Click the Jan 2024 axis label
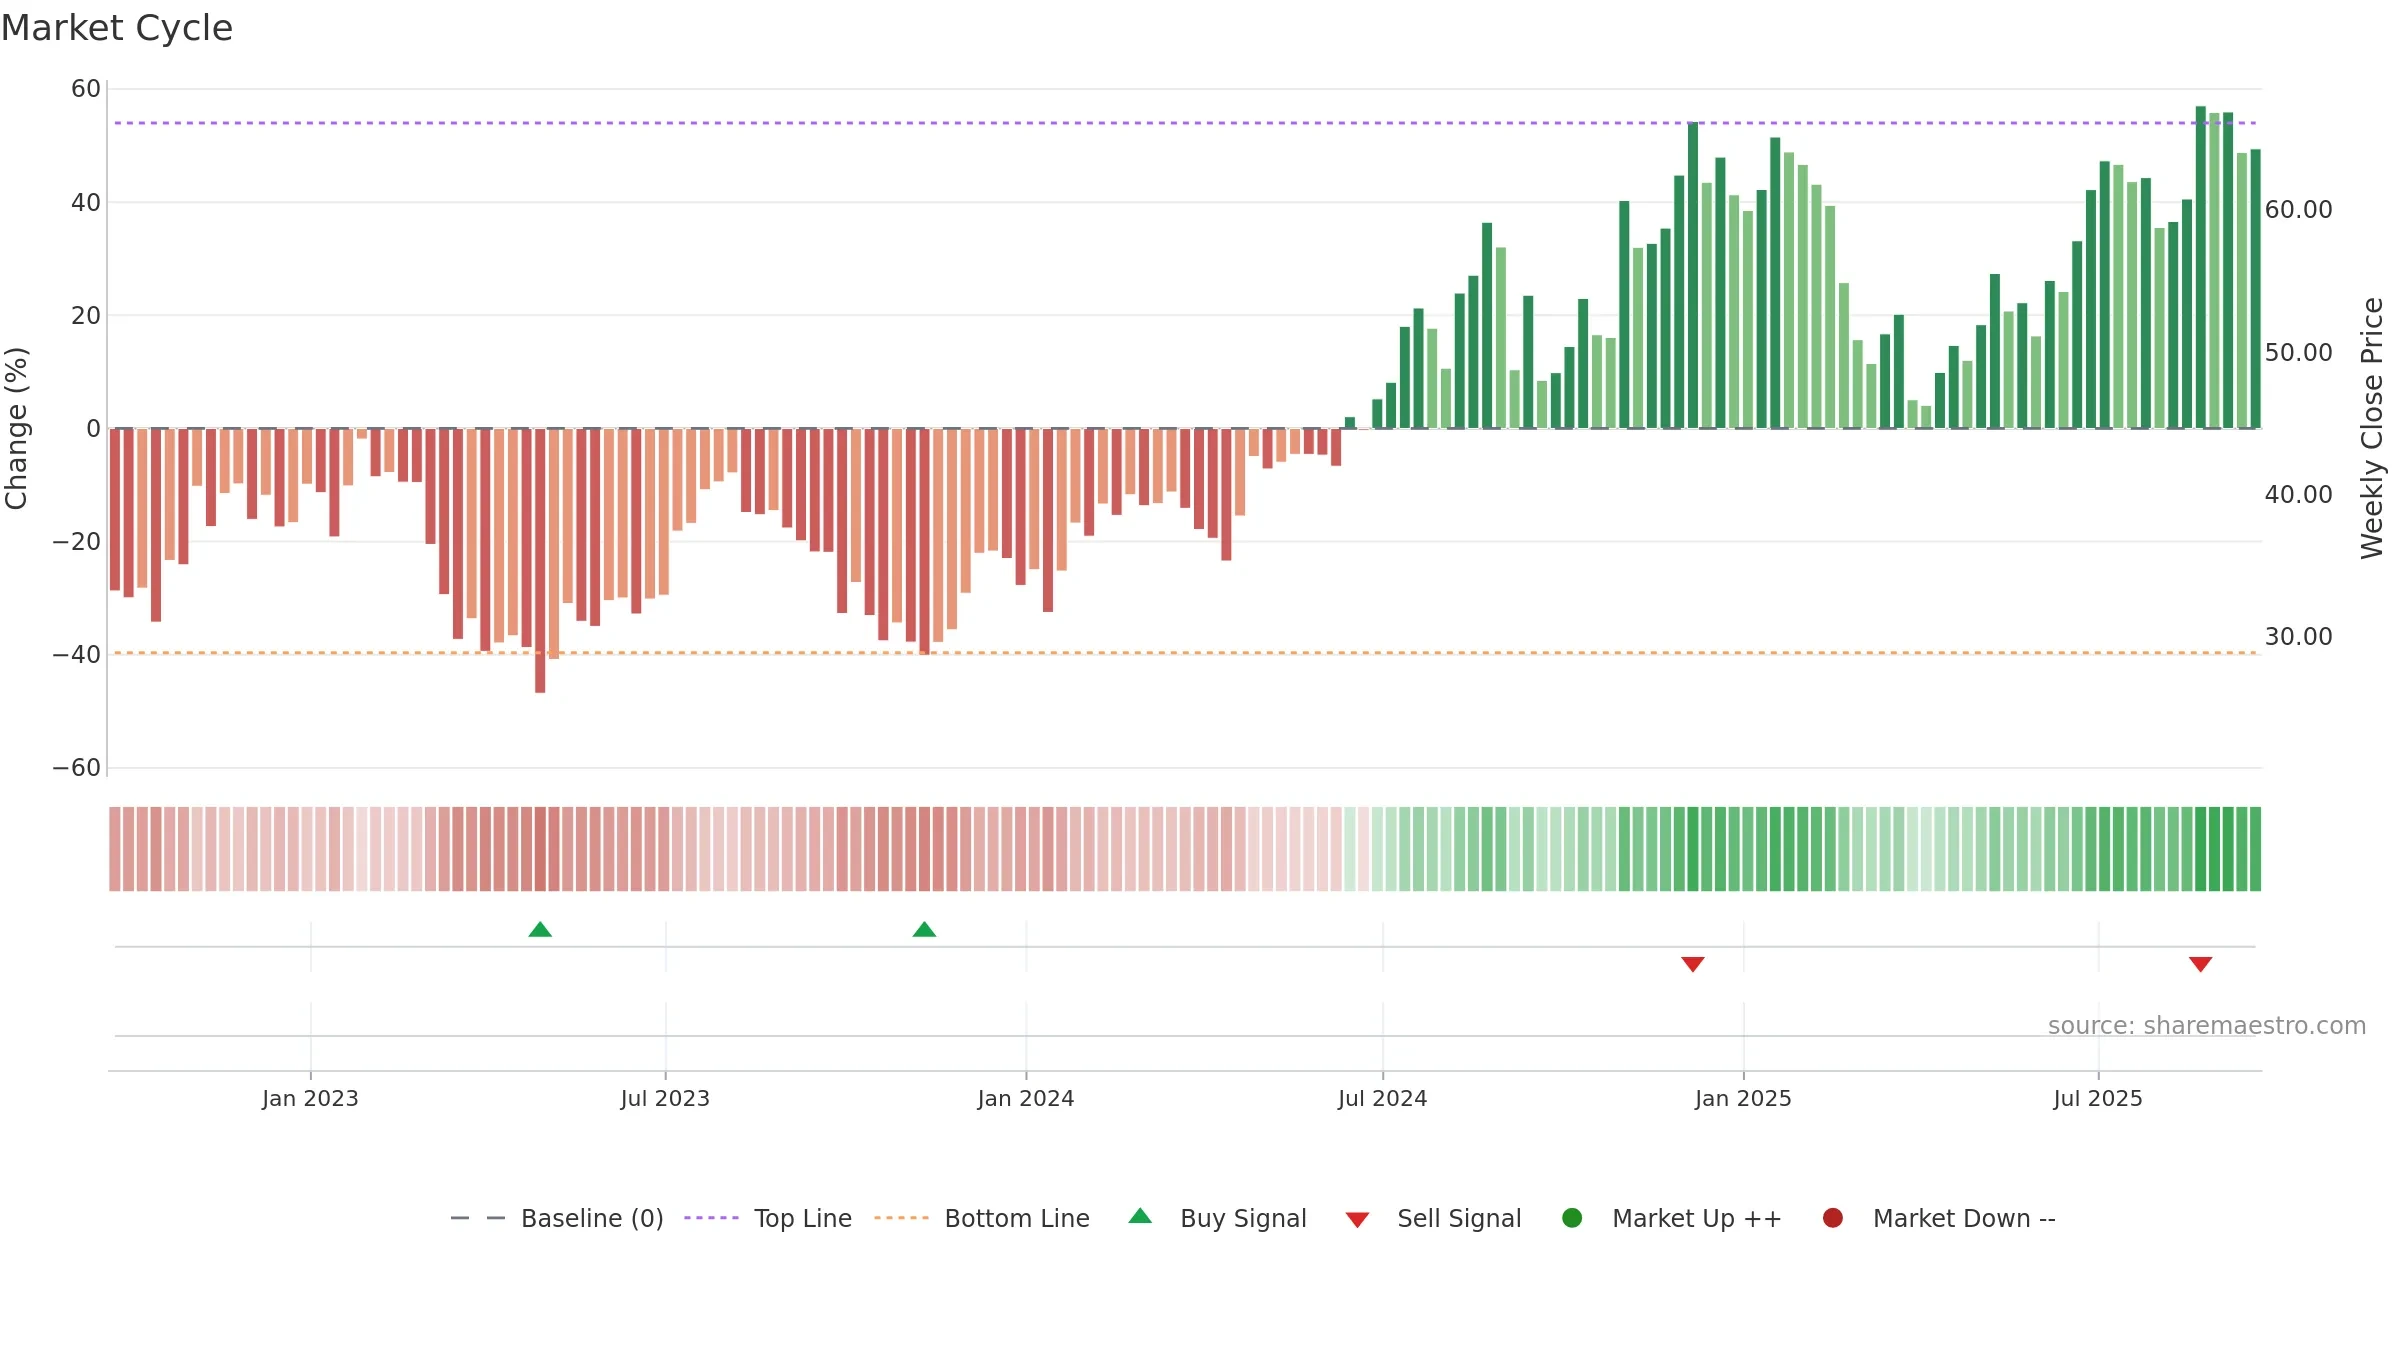 [1026, 1099]
